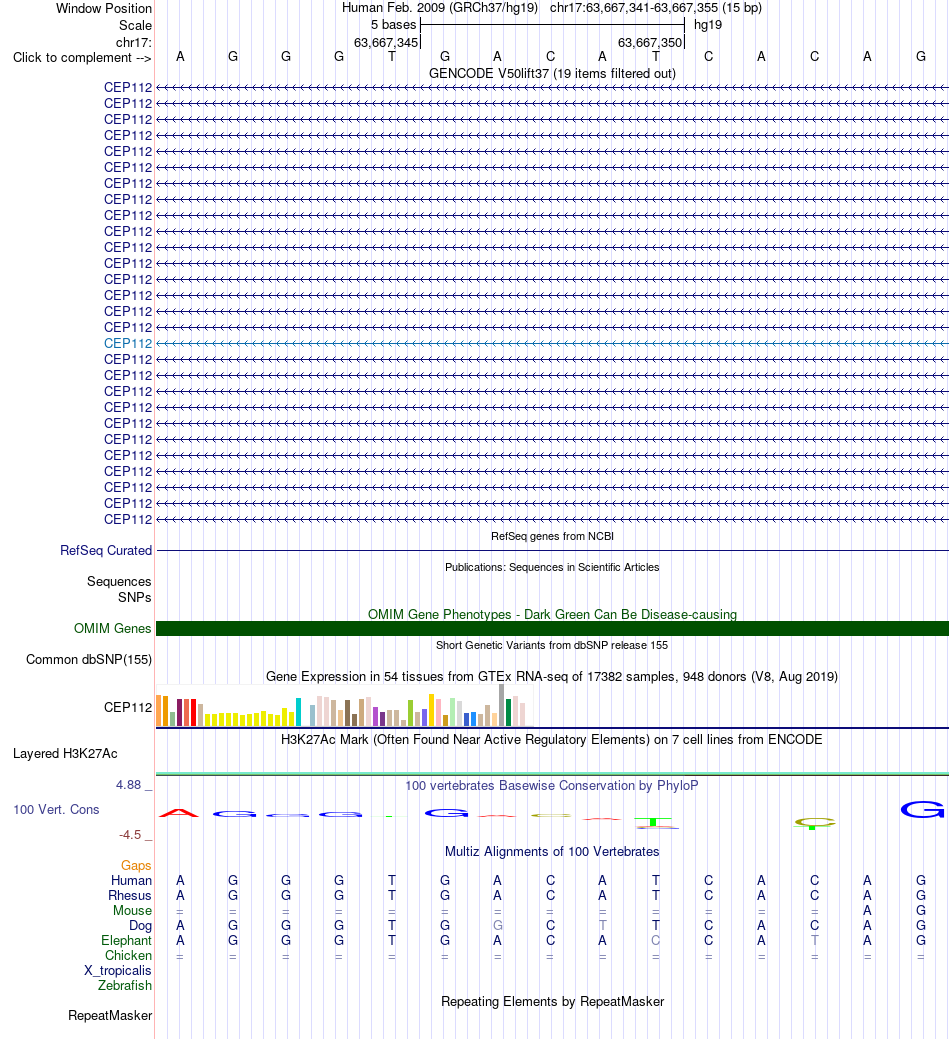The height and width of the screenshot is (1039, 950).
Task: Click the Sequences track label
Action: coord(119,581)
